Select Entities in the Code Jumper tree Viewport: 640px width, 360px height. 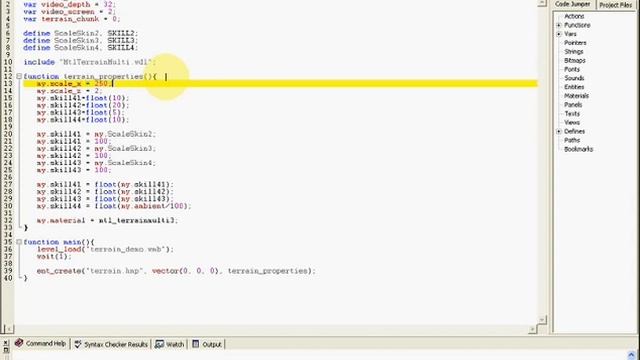[574, 87]
